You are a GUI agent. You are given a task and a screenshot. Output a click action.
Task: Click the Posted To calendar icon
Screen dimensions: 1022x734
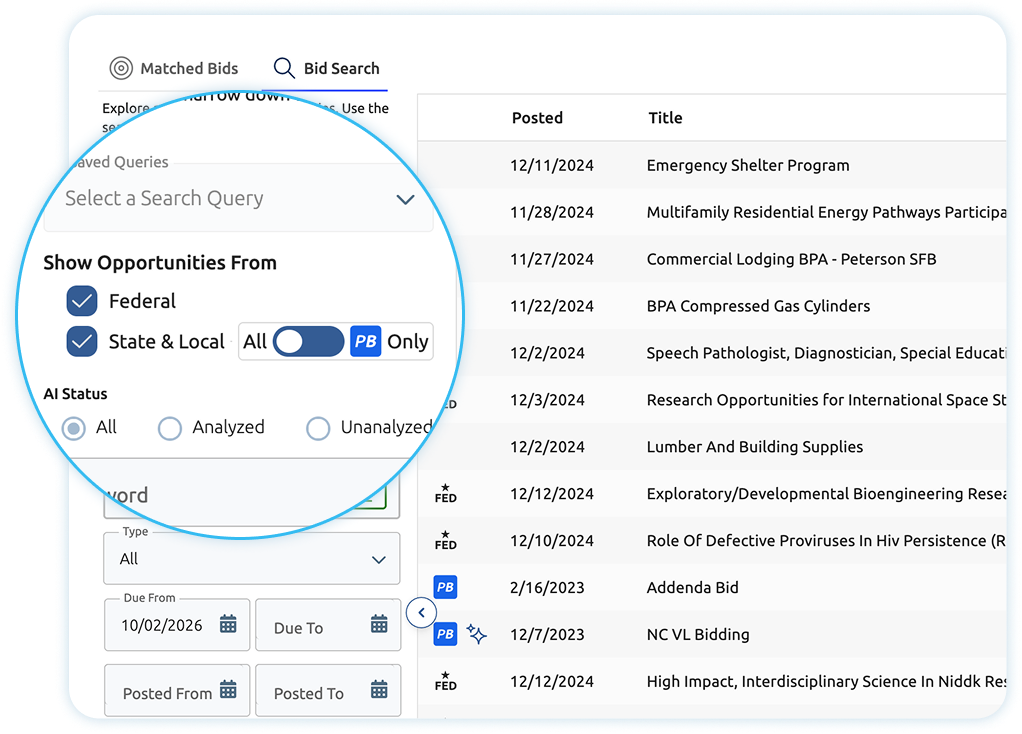pos(379,689)
